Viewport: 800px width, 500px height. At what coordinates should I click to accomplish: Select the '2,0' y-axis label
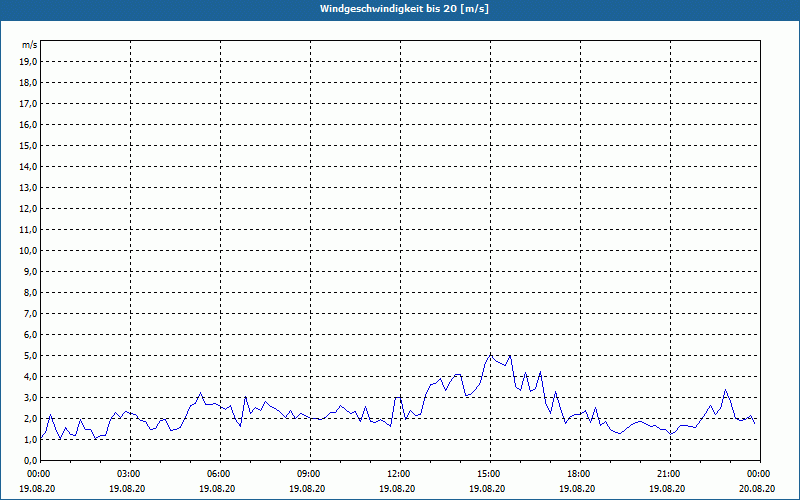[x=30, y=418]
